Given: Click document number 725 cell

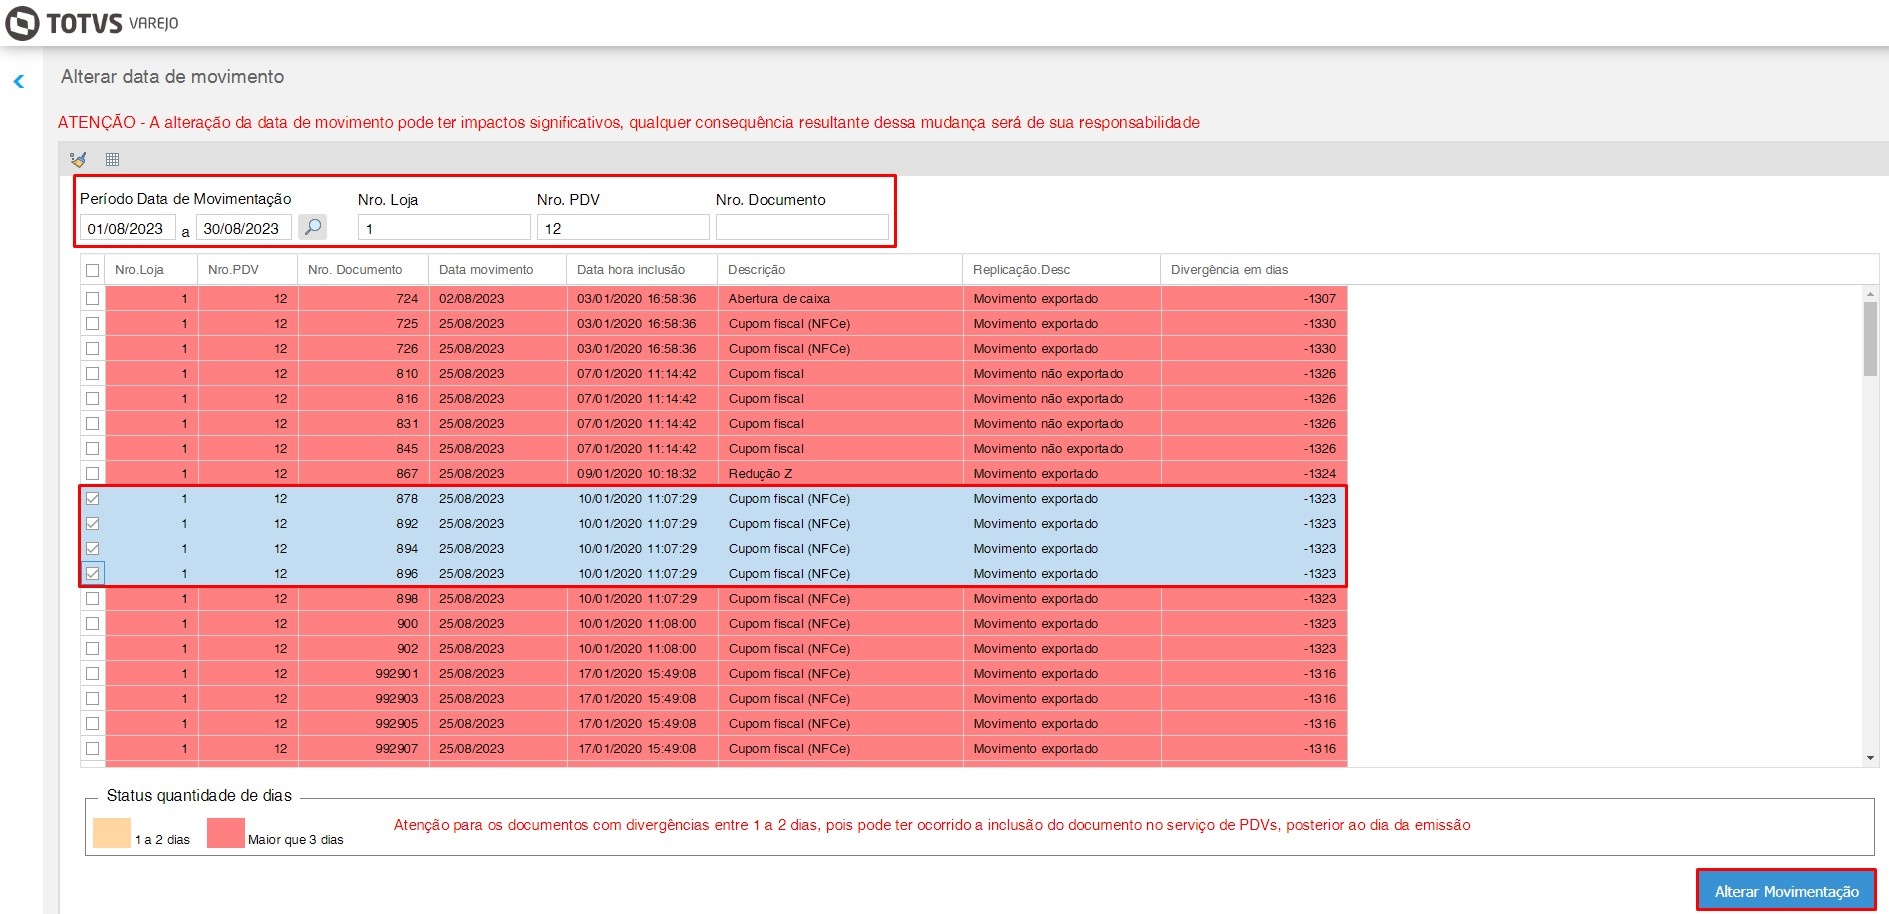Looking at the screenshot, I should 364,323.
